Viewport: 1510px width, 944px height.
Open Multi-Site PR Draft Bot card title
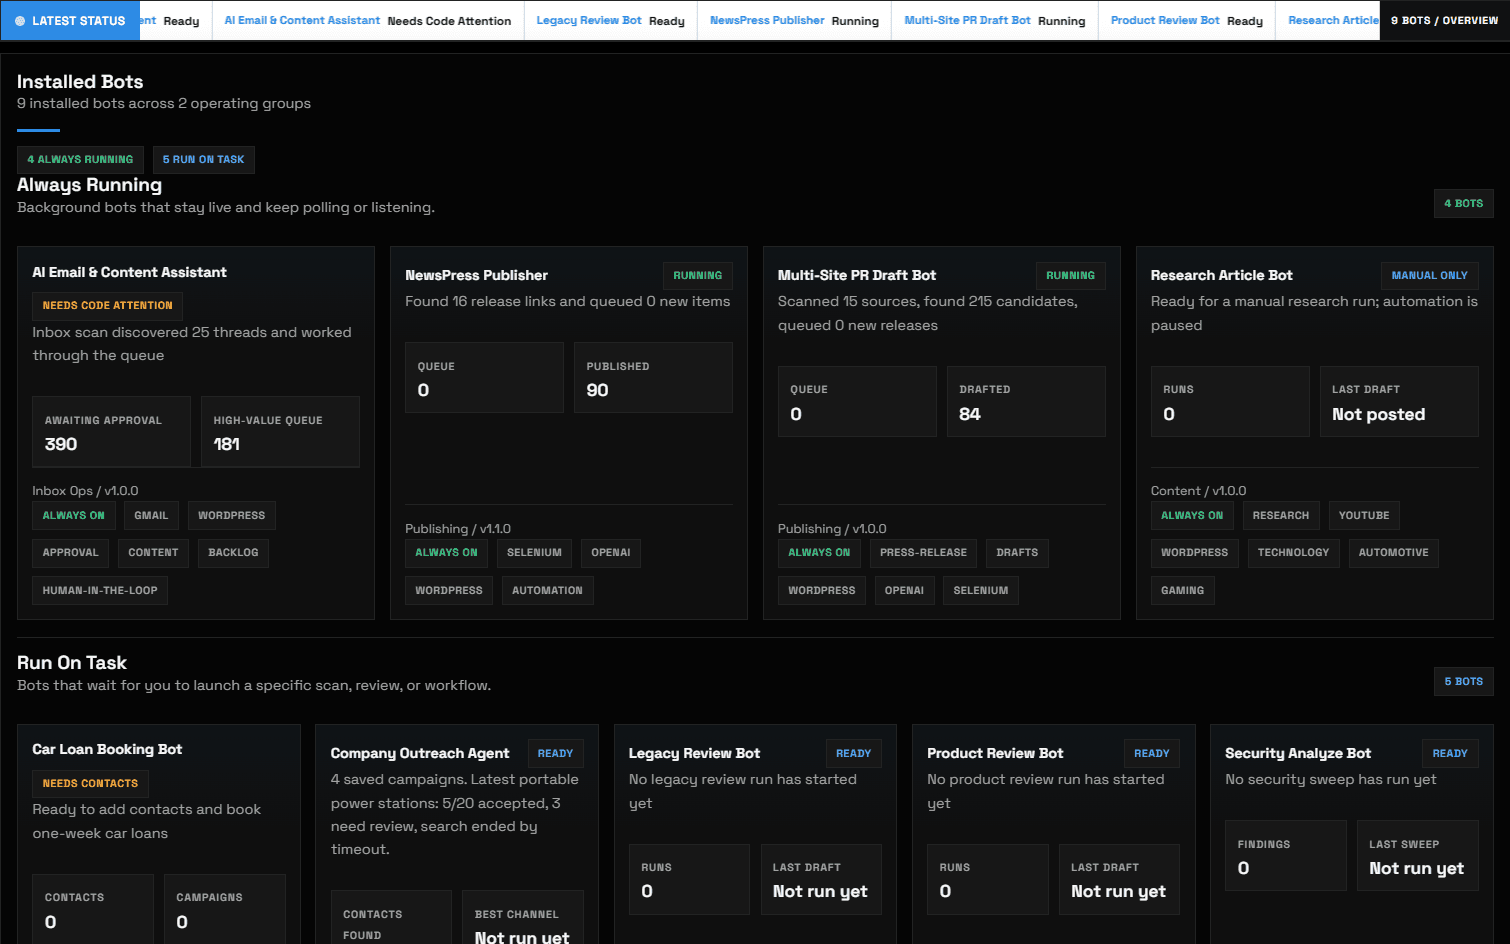(857, 275)
